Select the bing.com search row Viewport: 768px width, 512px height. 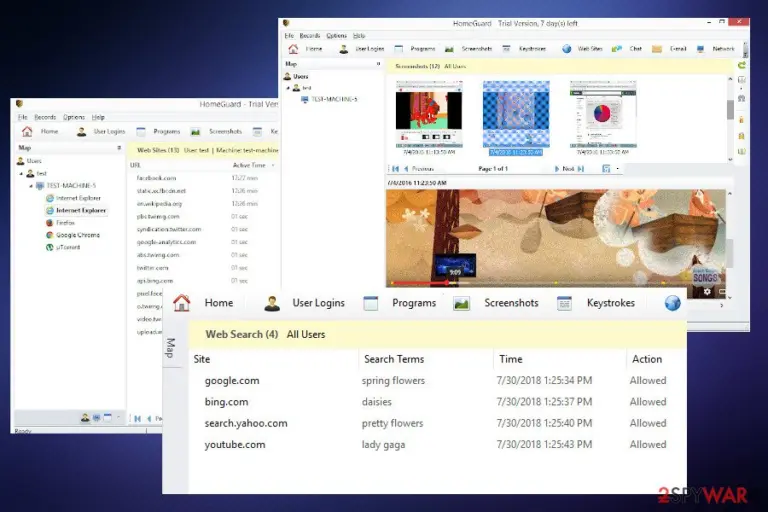point(436,402)
